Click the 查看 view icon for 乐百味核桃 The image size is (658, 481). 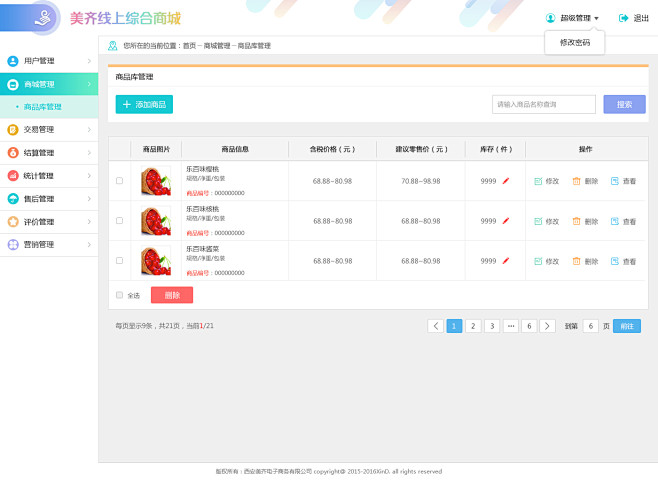(615, 221)
